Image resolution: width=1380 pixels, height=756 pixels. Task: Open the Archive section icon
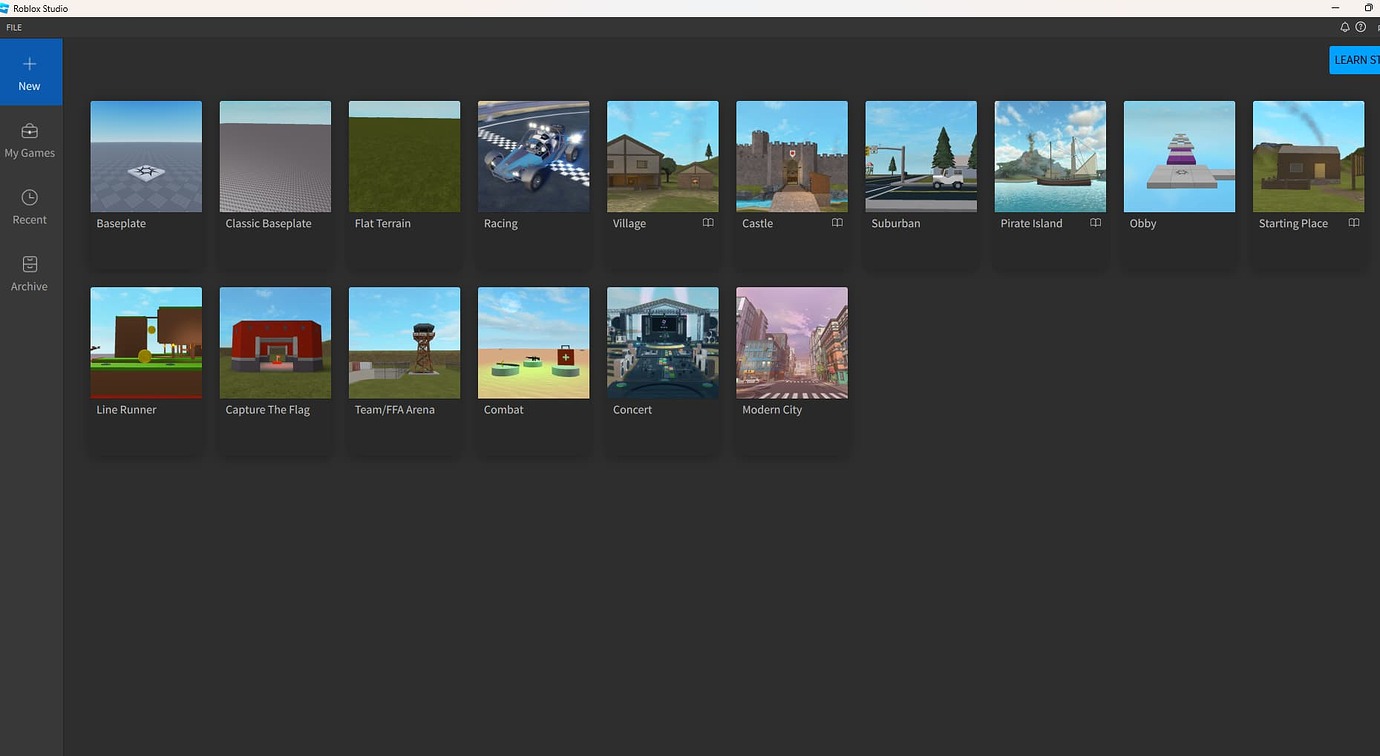(29, 265)
